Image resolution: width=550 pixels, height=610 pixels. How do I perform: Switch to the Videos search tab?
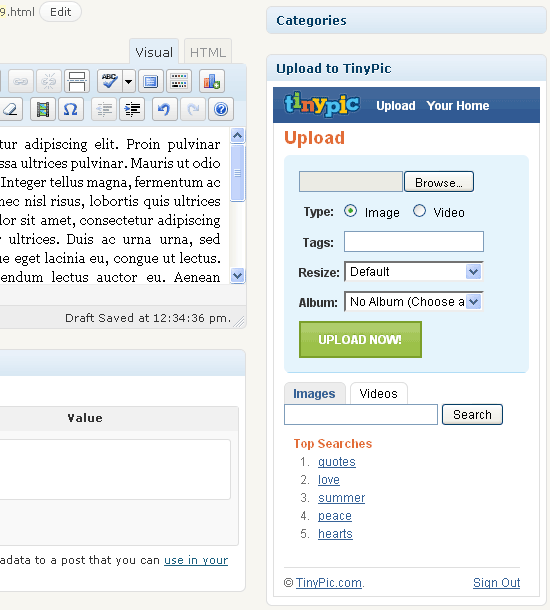point(378,393)
